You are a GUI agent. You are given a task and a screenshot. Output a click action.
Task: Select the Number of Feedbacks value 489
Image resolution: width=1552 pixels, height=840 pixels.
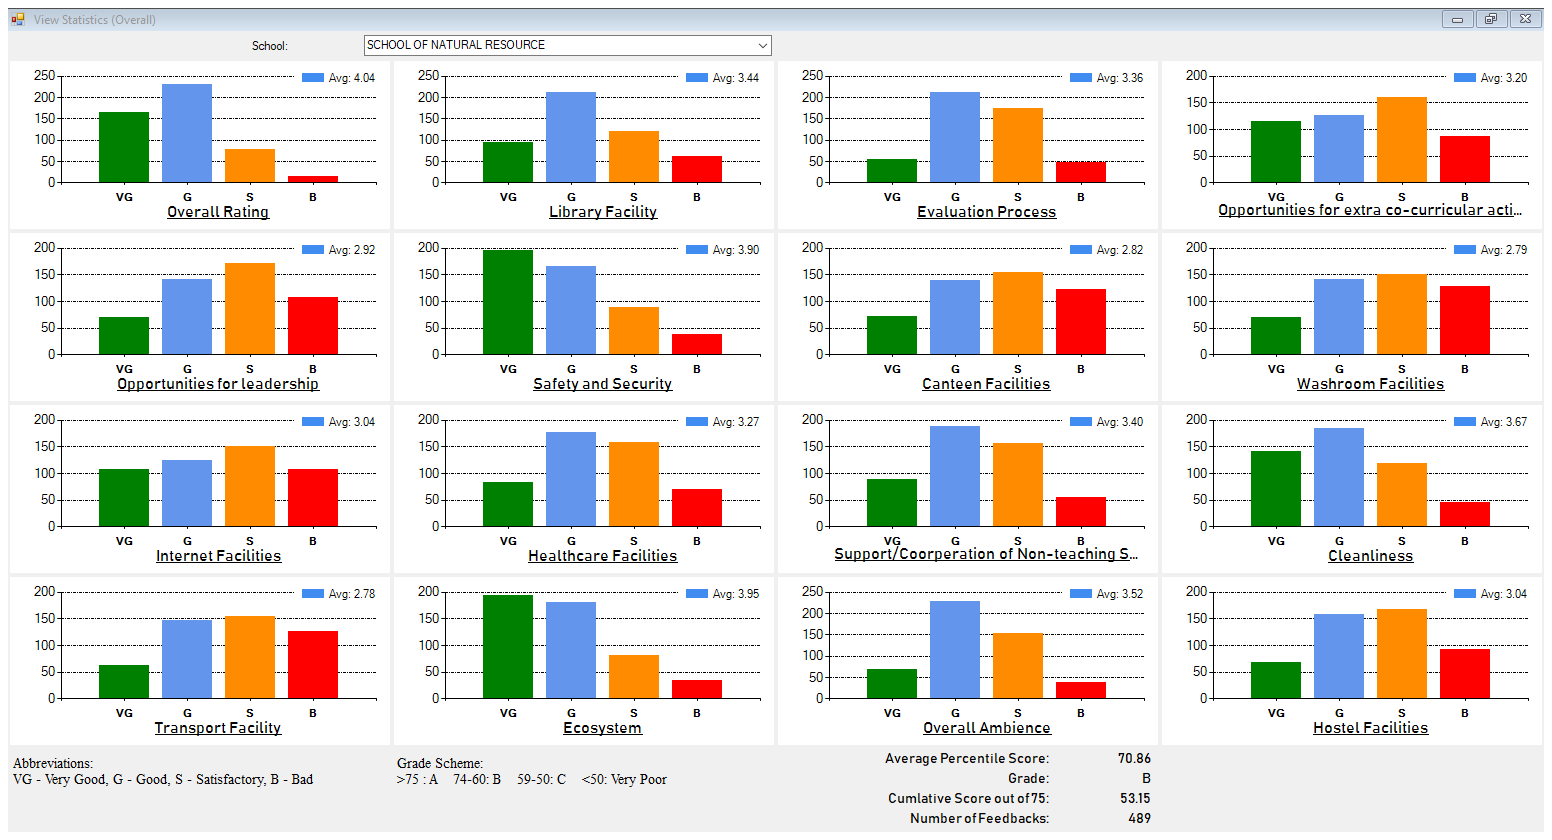click(x=1139, y=818)
